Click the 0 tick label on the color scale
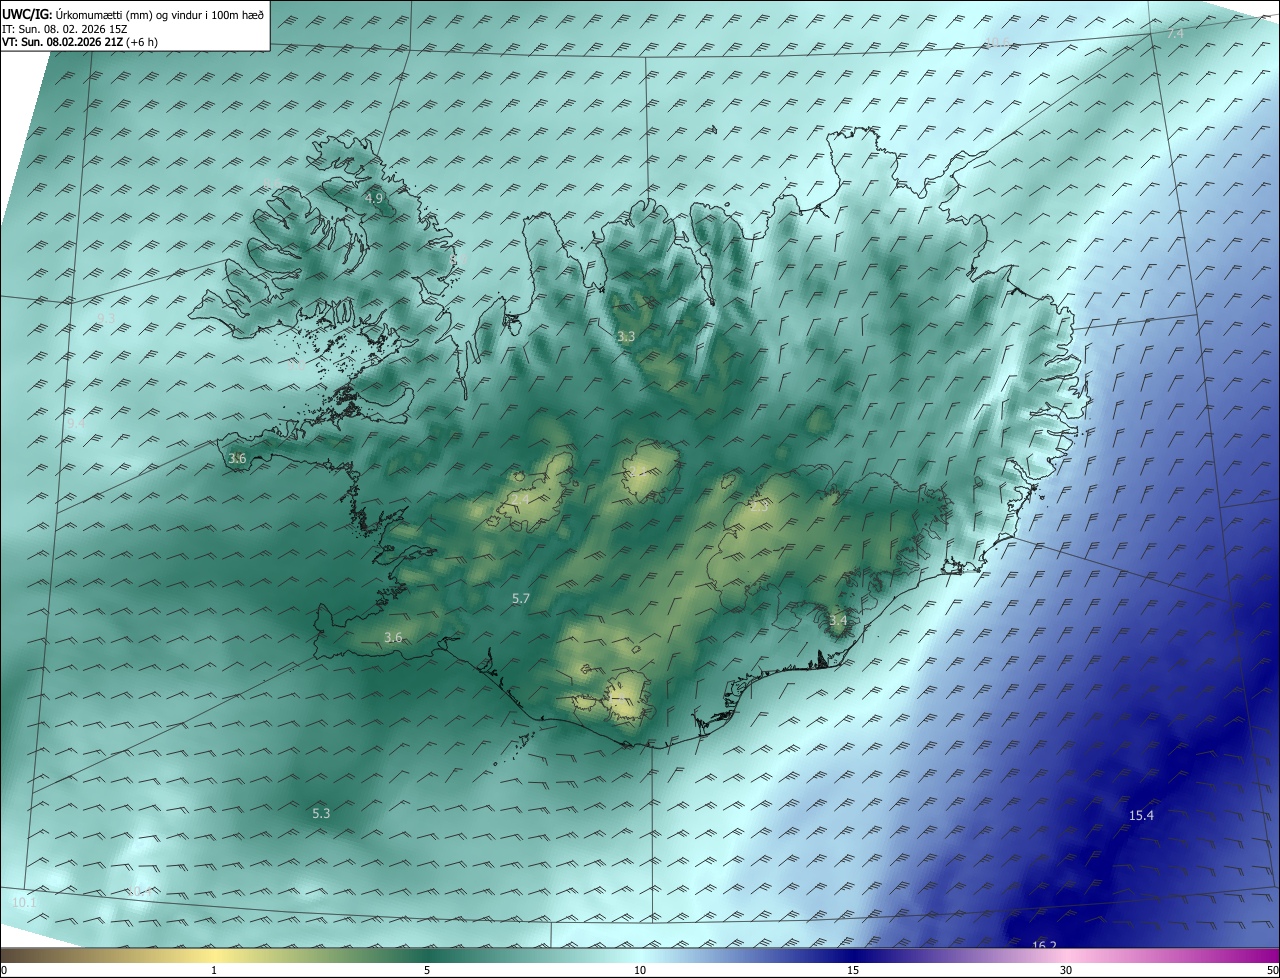 click(x=3, y=970)
